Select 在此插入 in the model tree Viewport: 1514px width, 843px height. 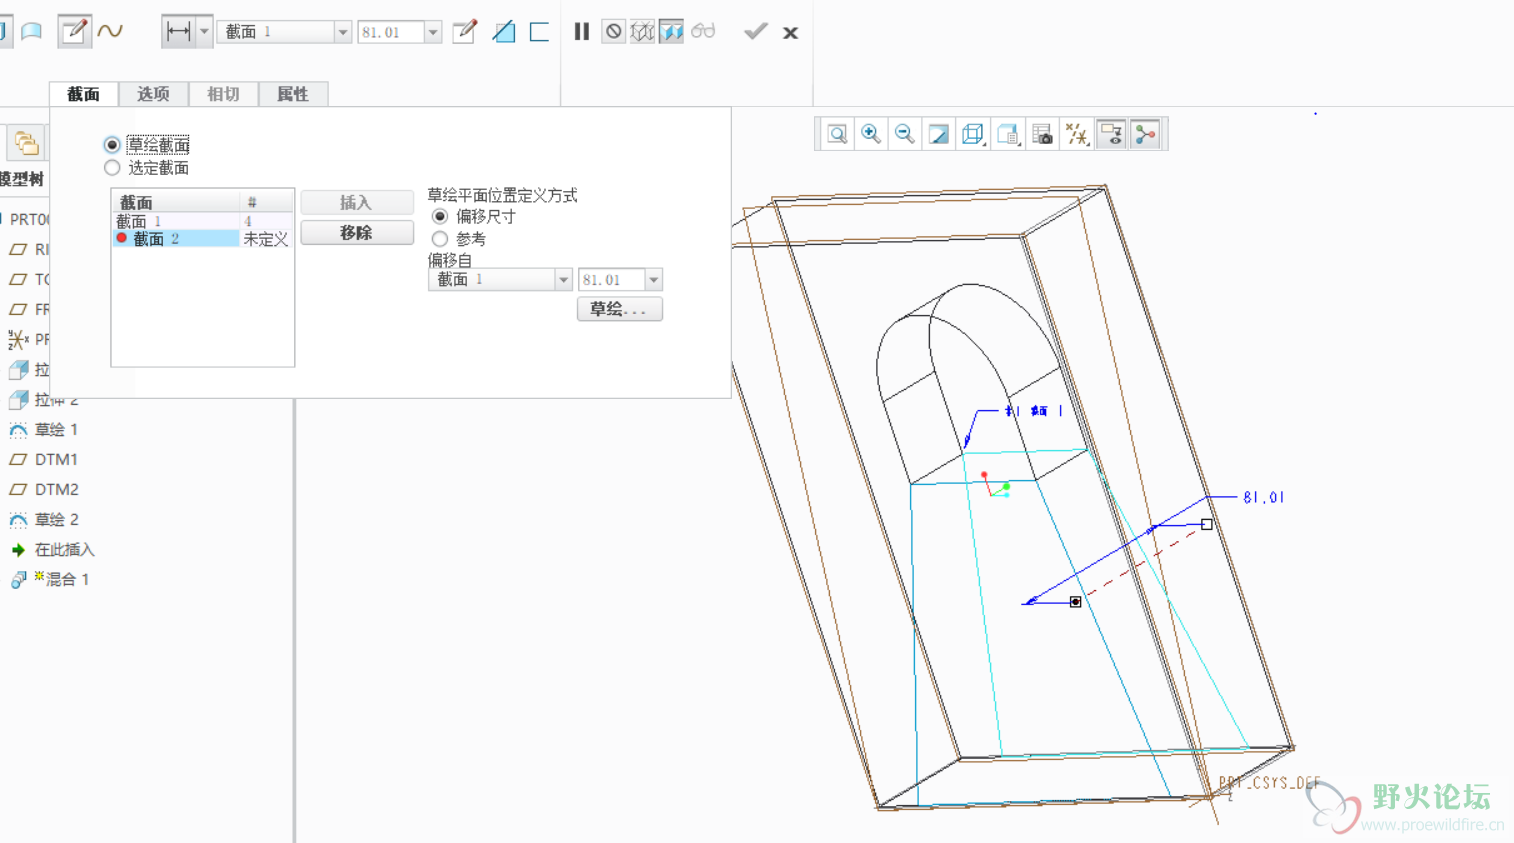(x=64, y=550)
